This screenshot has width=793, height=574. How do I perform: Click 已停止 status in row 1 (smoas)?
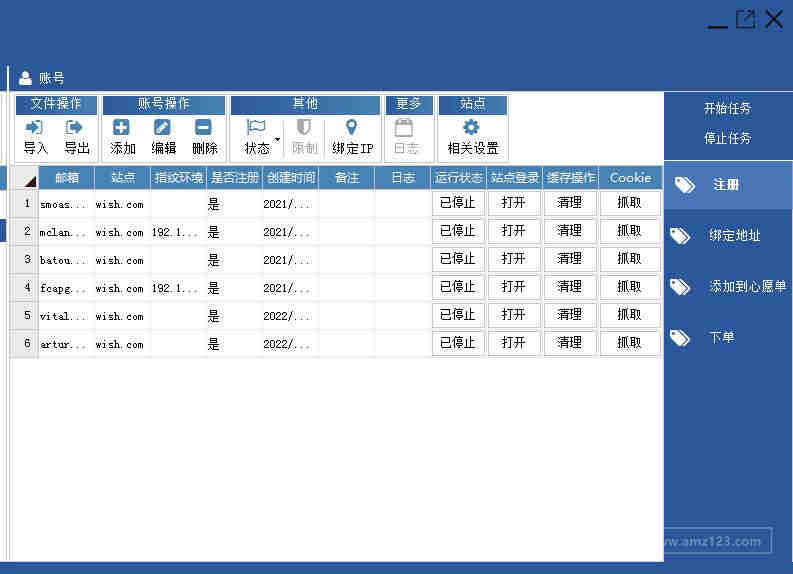[x=458, y=203]
